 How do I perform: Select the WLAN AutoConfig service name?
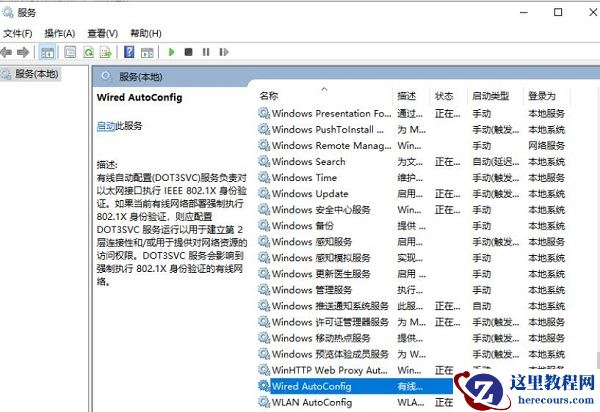(x=312, y=403)
